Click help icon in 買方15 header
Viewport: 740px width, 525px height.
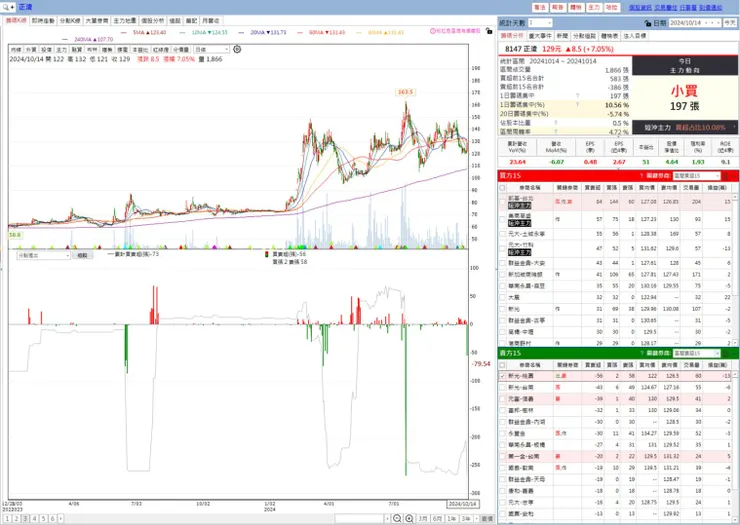(x=641, y=176)
